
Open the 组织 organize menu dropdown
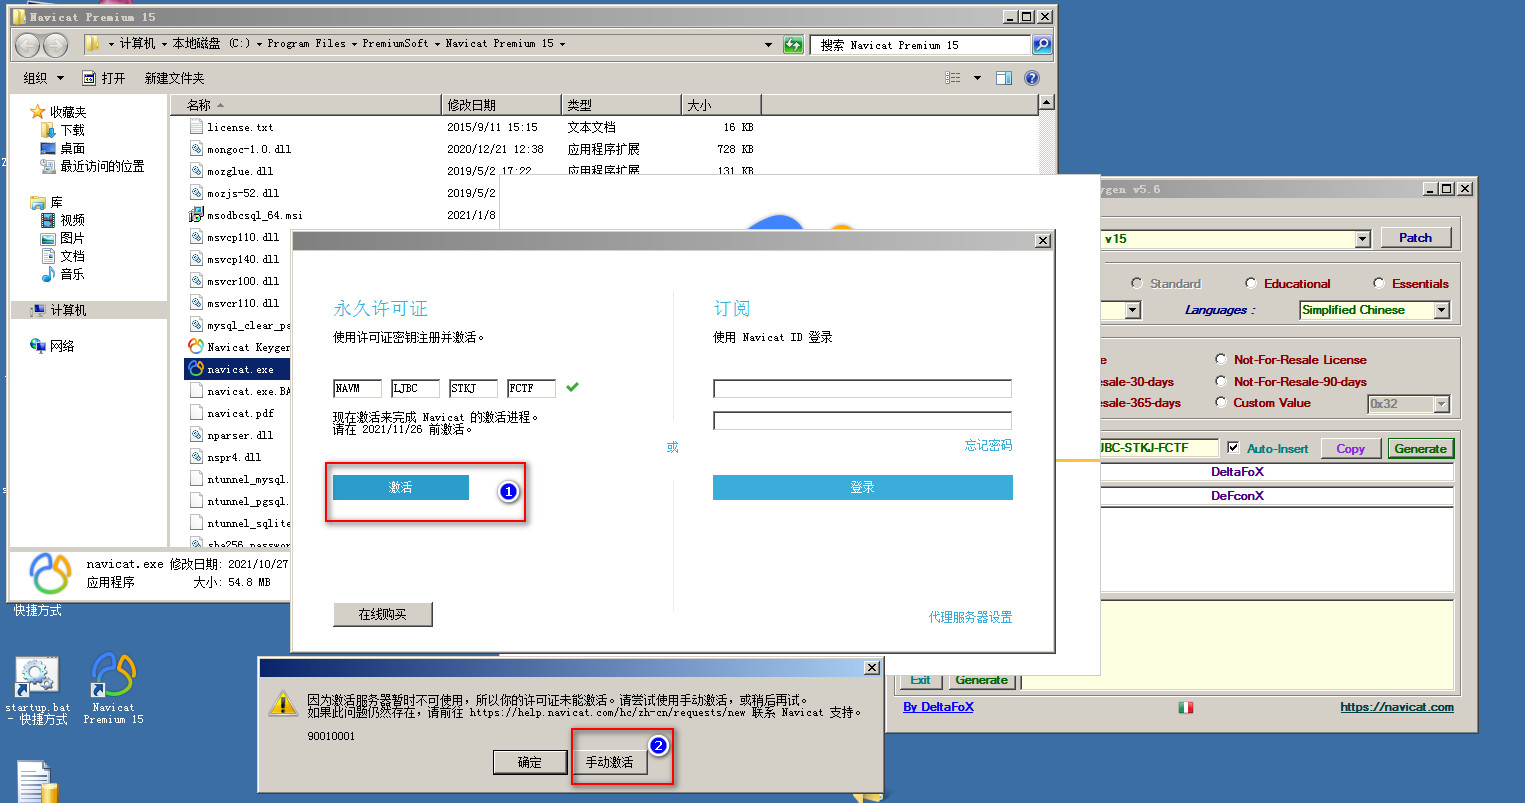point(43,78)
